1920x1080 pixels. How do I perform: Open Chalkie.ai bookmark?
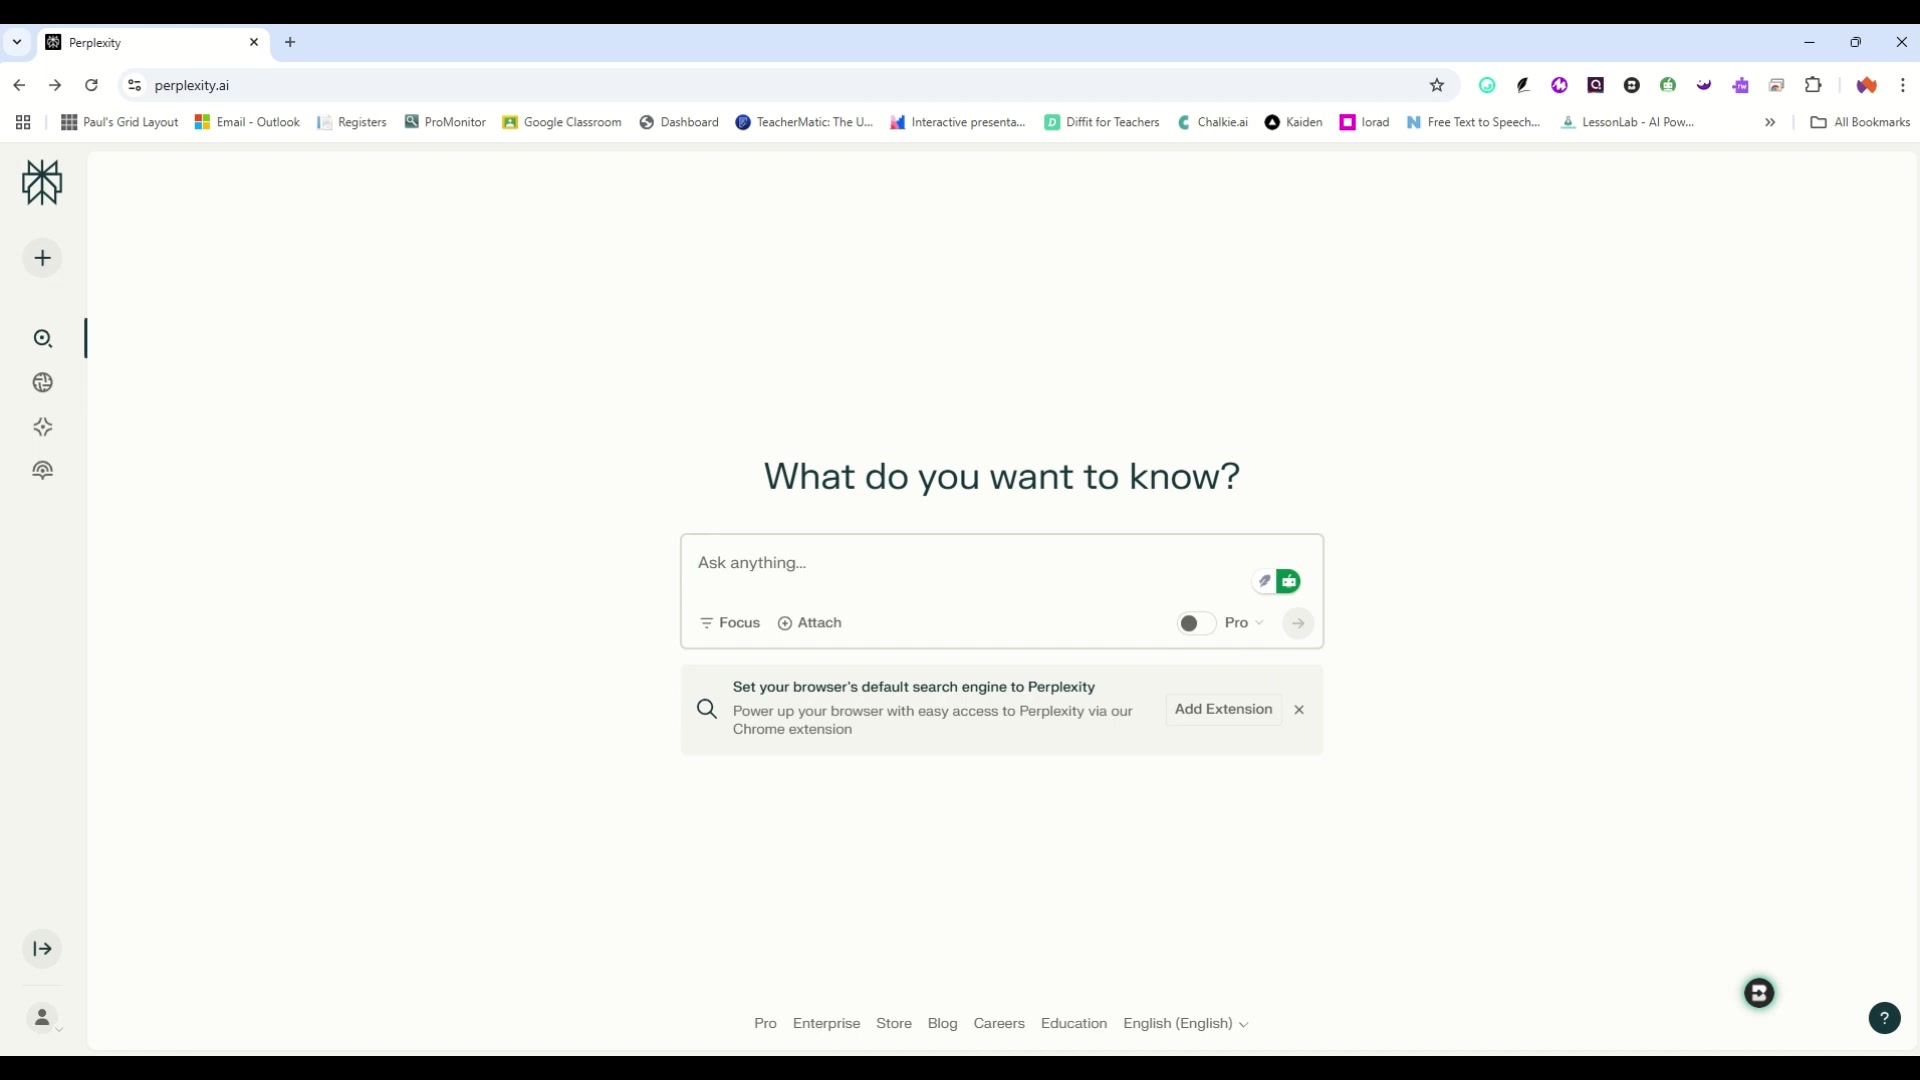1212,122
